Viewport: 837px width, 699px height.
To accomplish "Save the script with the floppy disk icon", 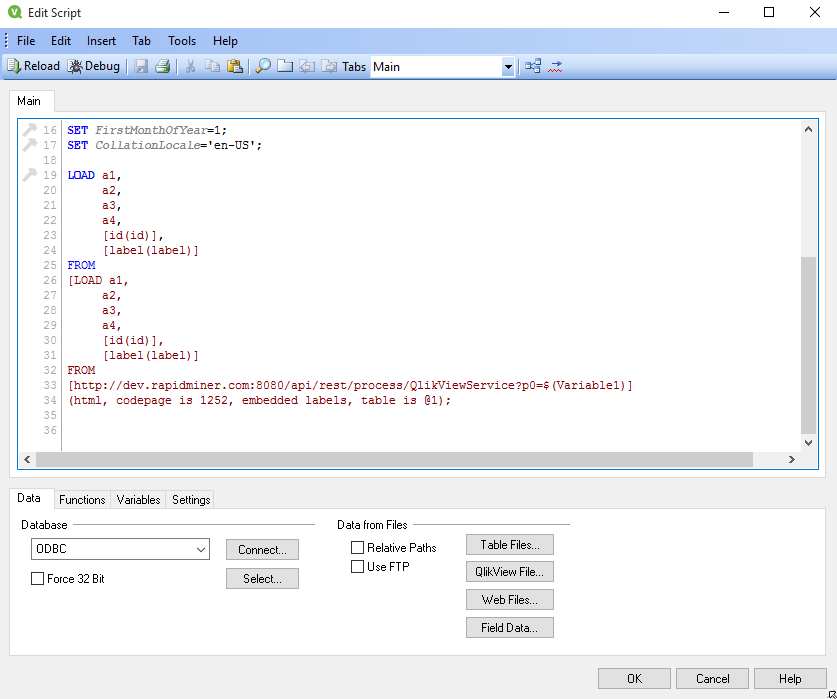I will coord(141,66).
